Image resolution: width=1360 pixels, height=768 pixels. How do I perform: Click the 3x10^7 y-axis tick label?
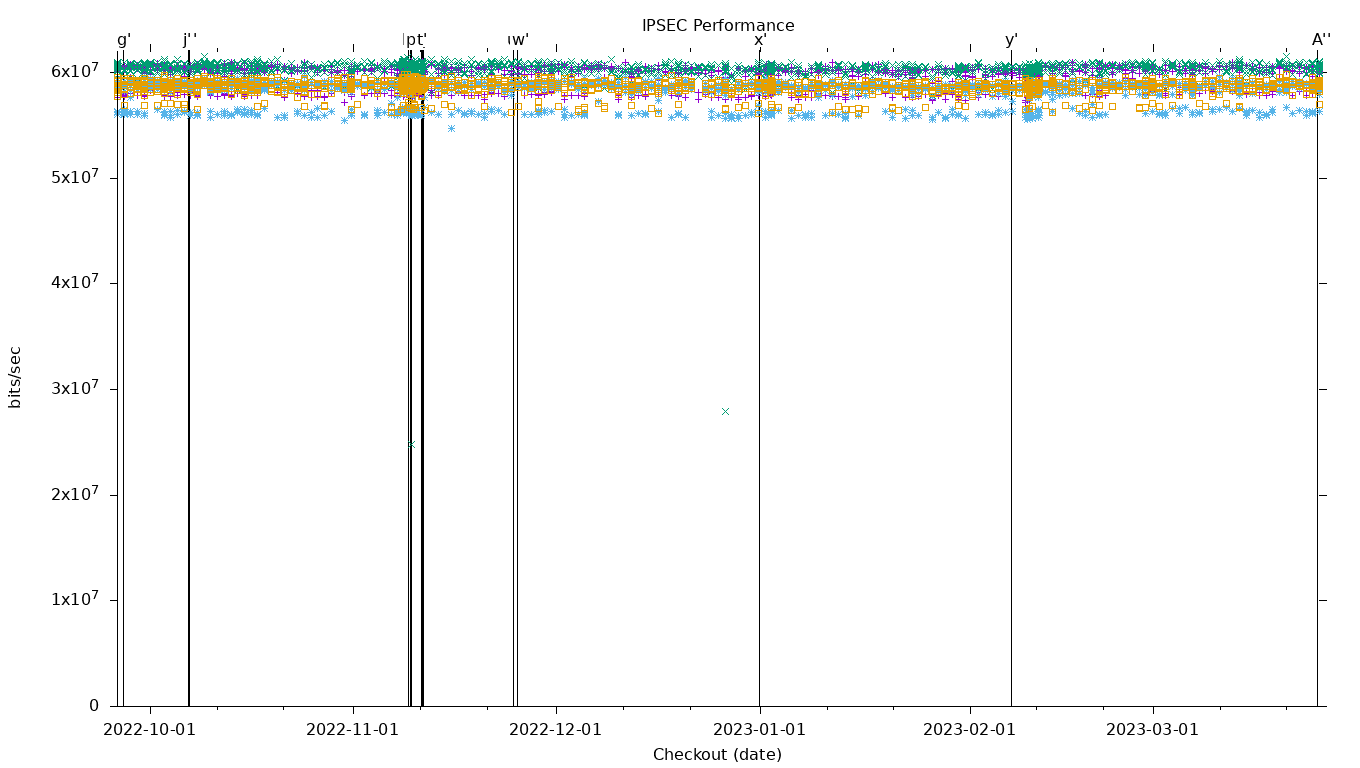point(75,387)
